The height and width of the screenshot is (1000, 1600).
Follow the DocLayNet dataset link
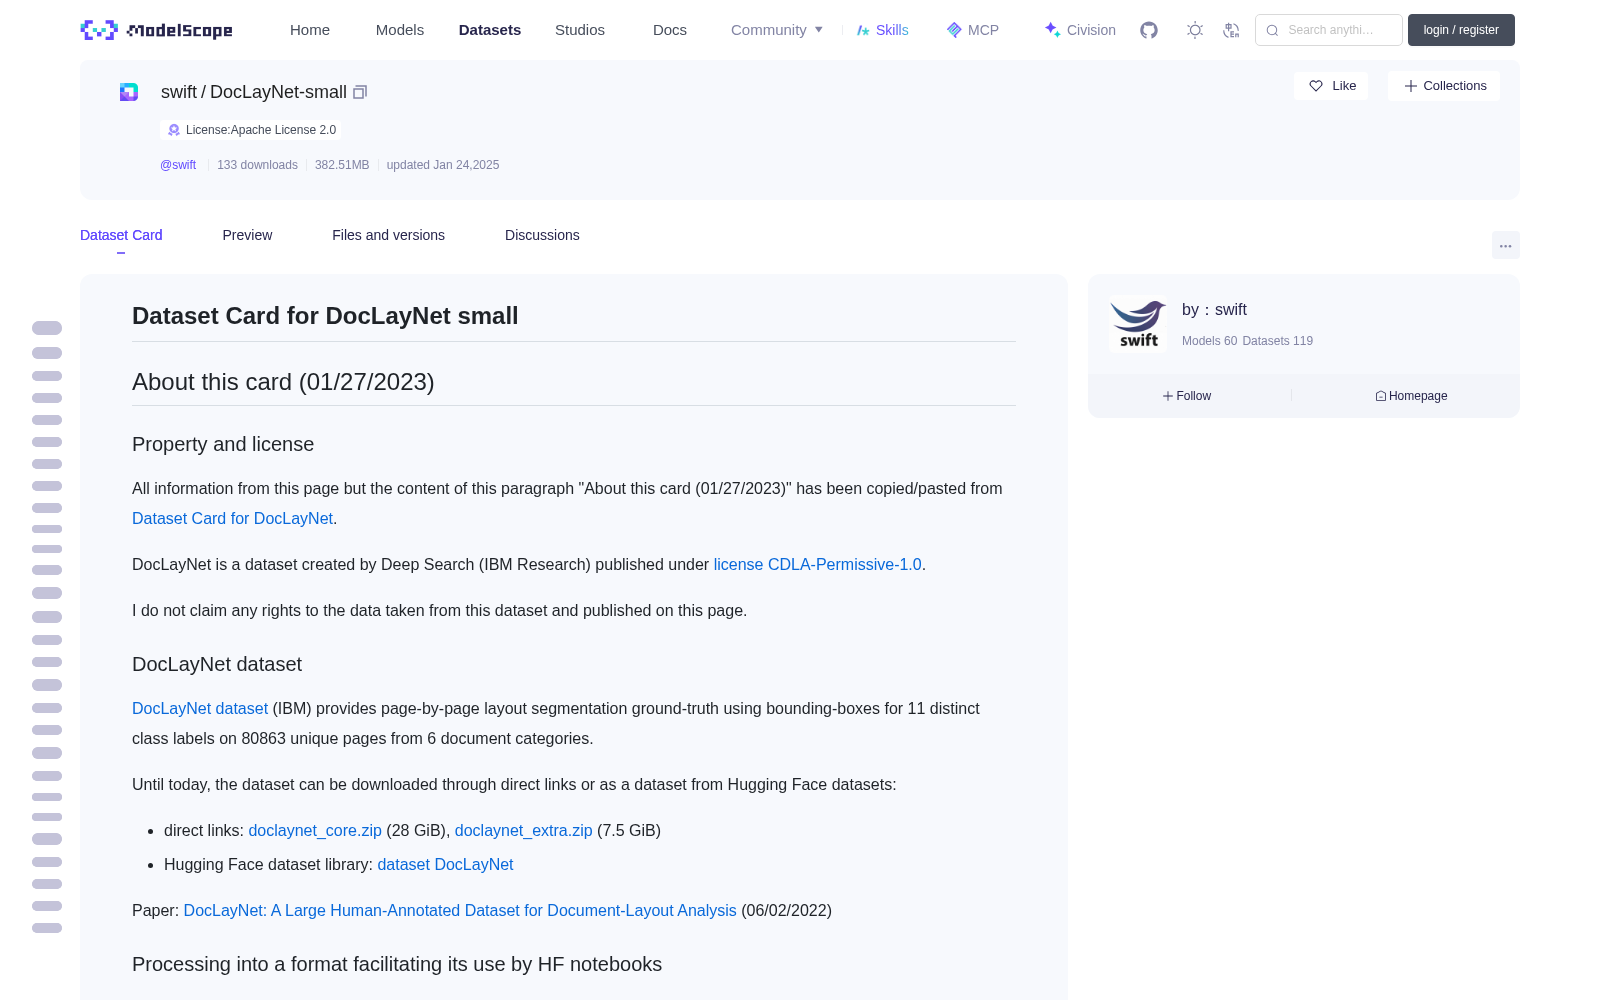tap(200, 708)
